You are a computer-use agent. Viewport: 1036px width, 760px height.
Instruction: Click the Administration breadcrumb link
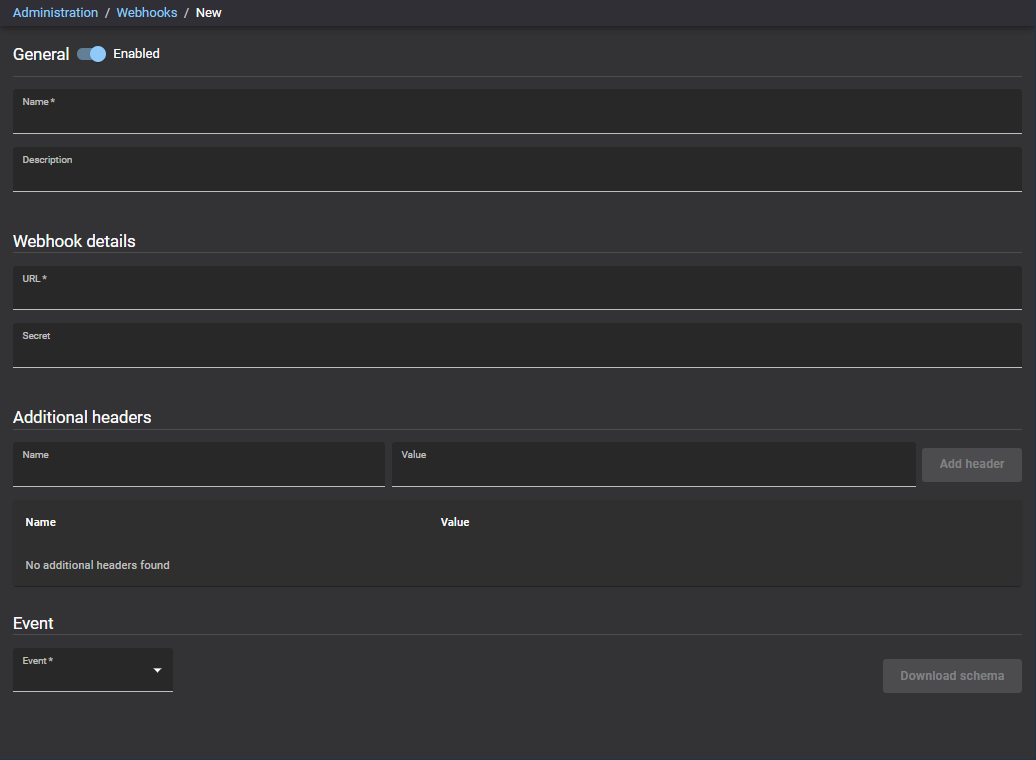[x=55, y=12]
